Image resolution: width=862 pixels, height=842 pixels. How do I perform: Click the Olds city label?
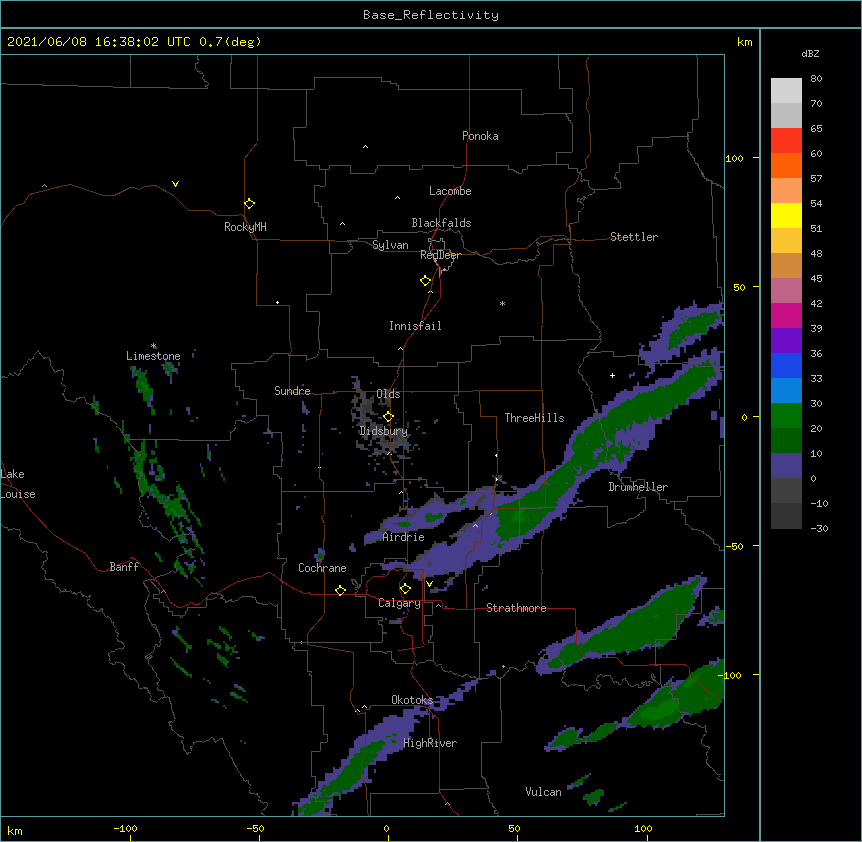click(x=388, y=394)
